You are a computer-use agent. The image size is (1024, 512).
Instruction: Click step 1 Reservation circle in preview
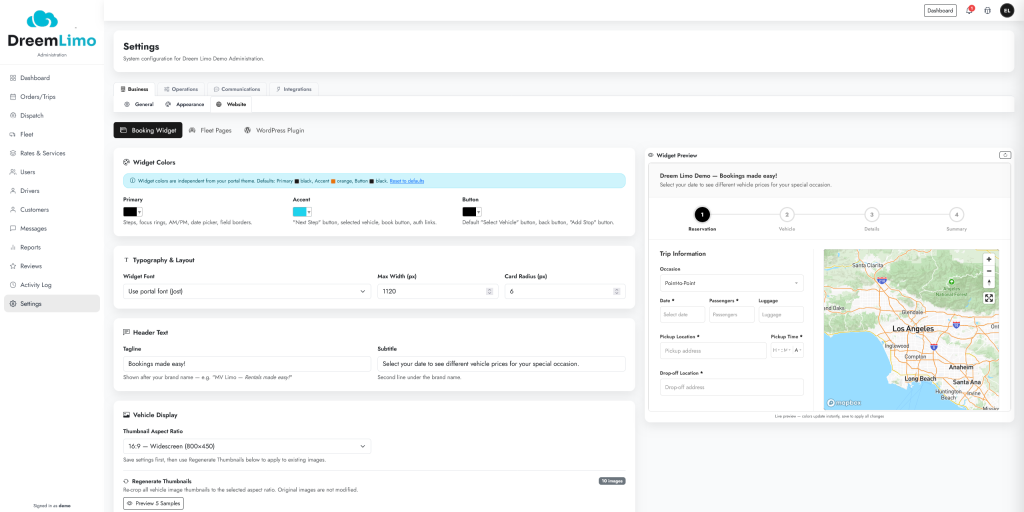(702, 214)
